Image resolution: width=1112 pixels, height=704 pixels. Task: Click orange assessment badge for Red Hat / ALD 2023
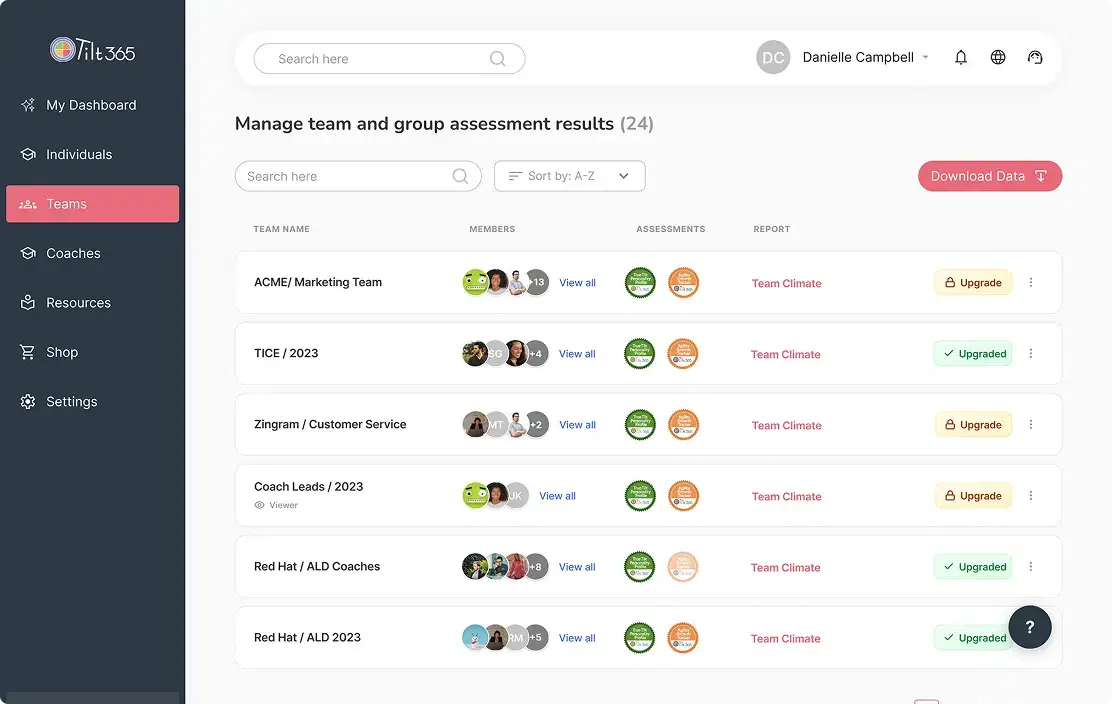[x=684, y=638]
